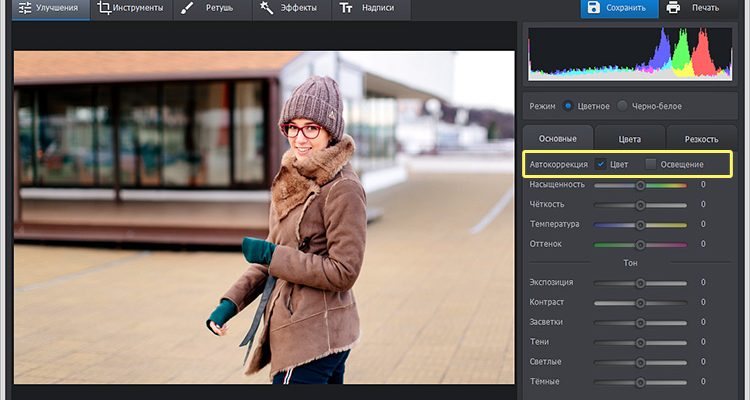The height and width of the screenshot is (400, 750).
Task: Click the Температура slider handle
Action: click(640, 224)
